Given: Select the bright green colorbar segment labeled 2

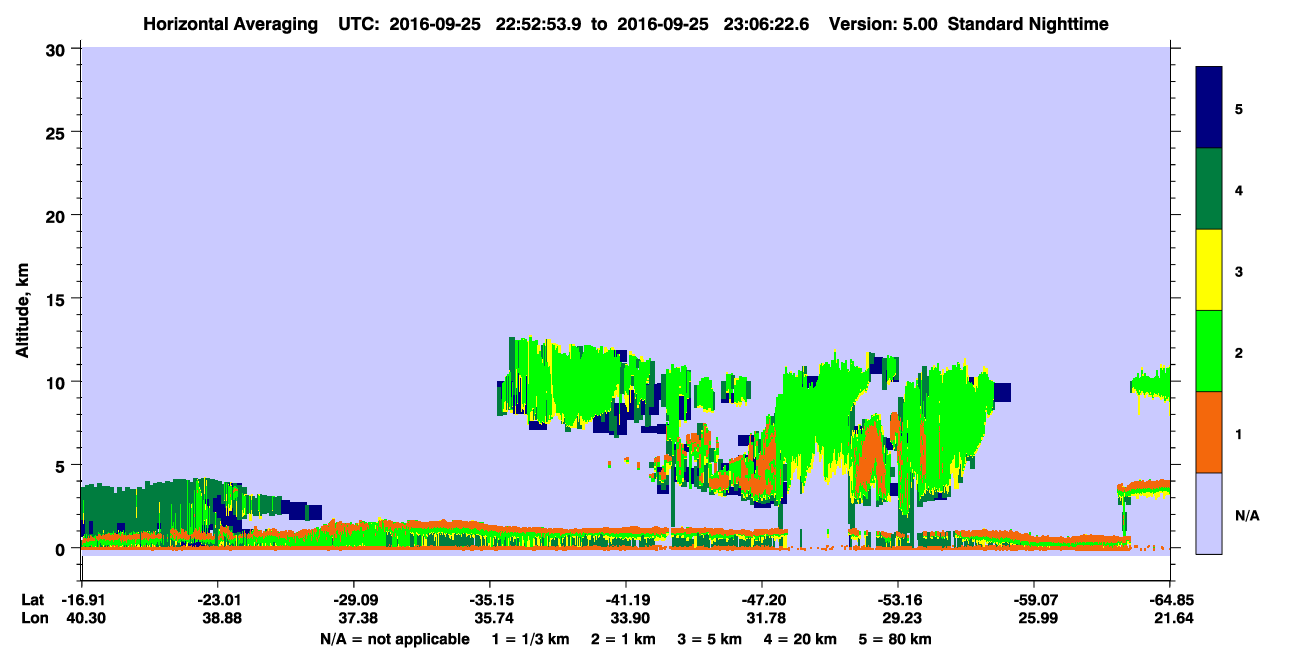Looking at the screenshot, I should [1209, 351].
